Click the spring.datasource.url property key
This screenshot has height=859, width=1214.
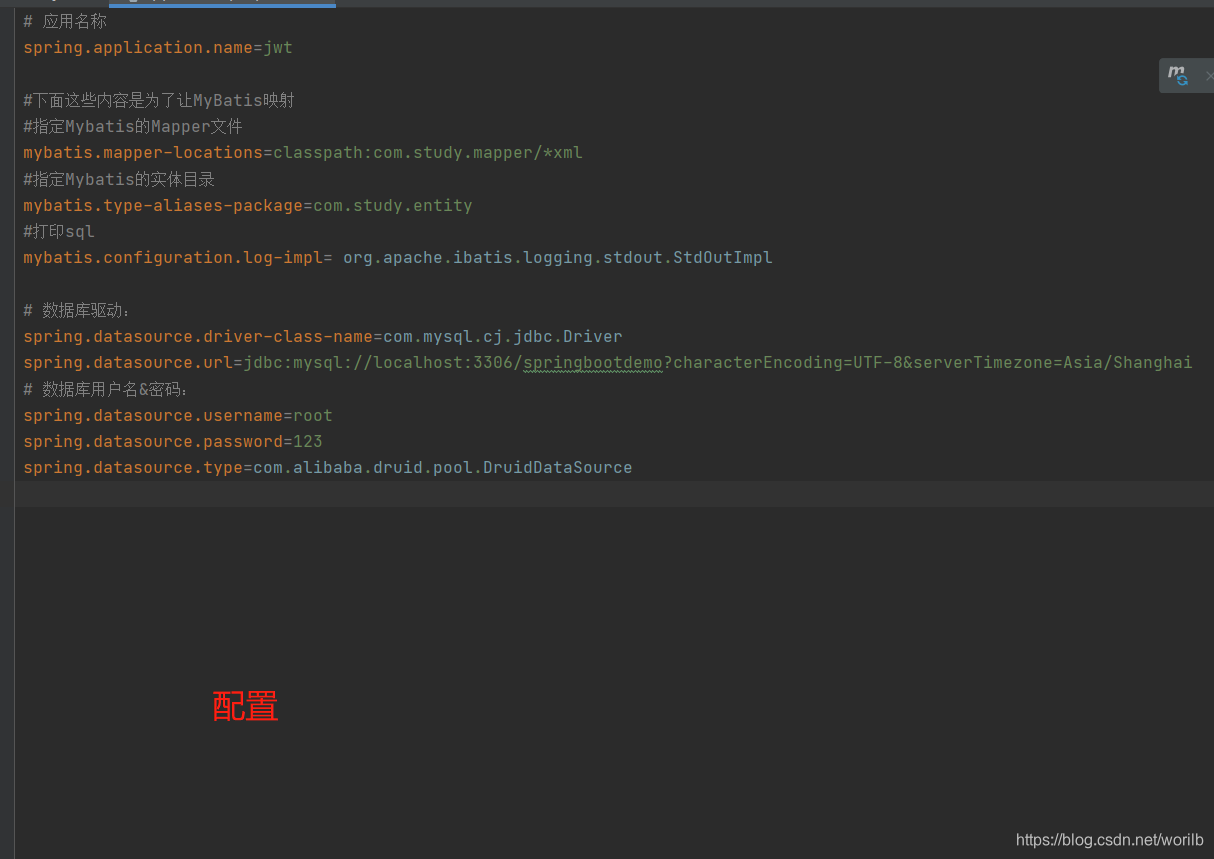tap(128, 362)
